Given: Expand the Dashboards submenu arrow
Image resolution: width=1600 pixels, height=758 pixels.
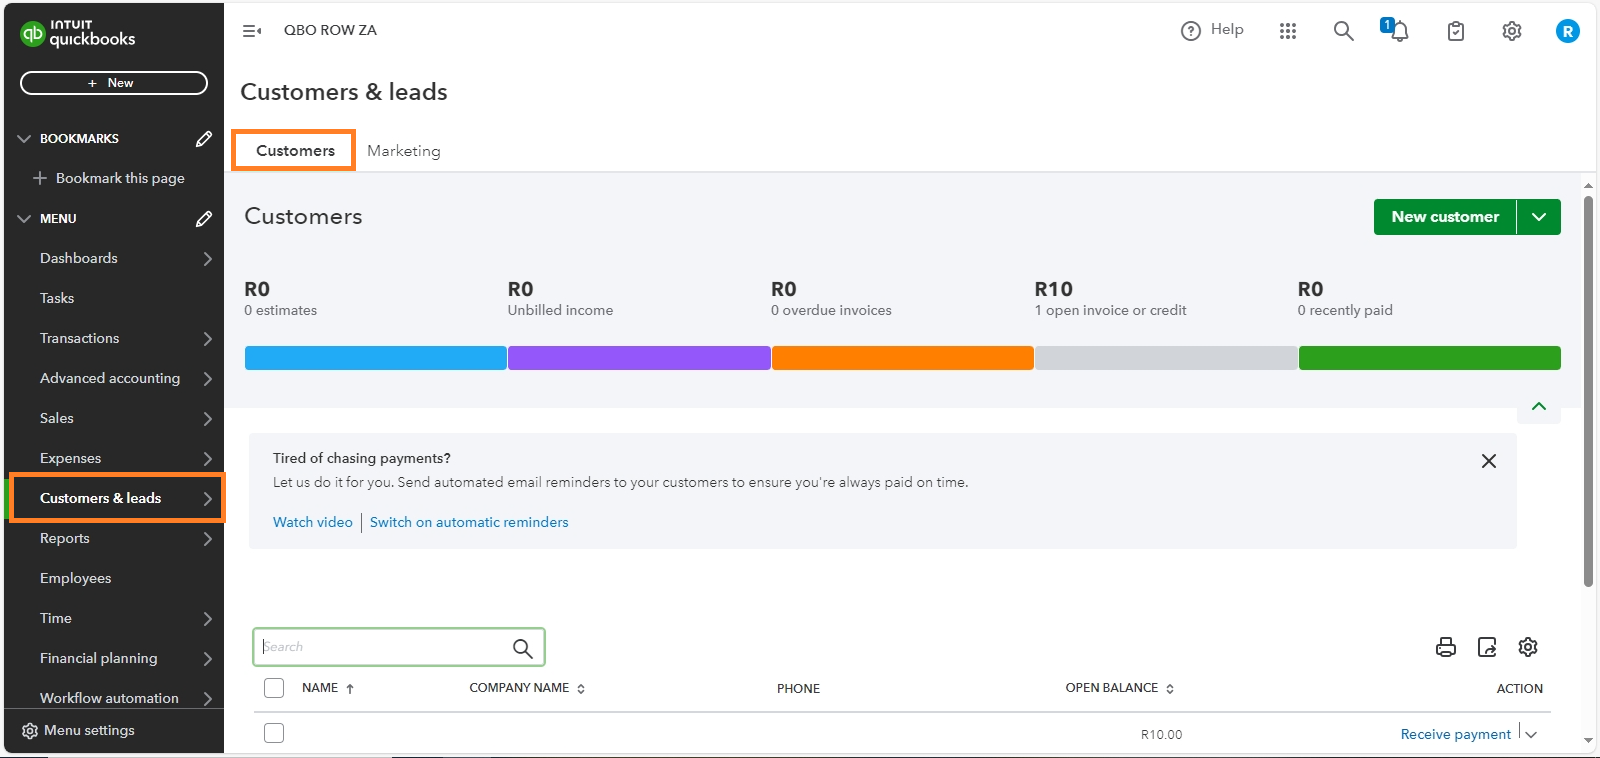Looking at the screenshot, I should coord(207,259).
